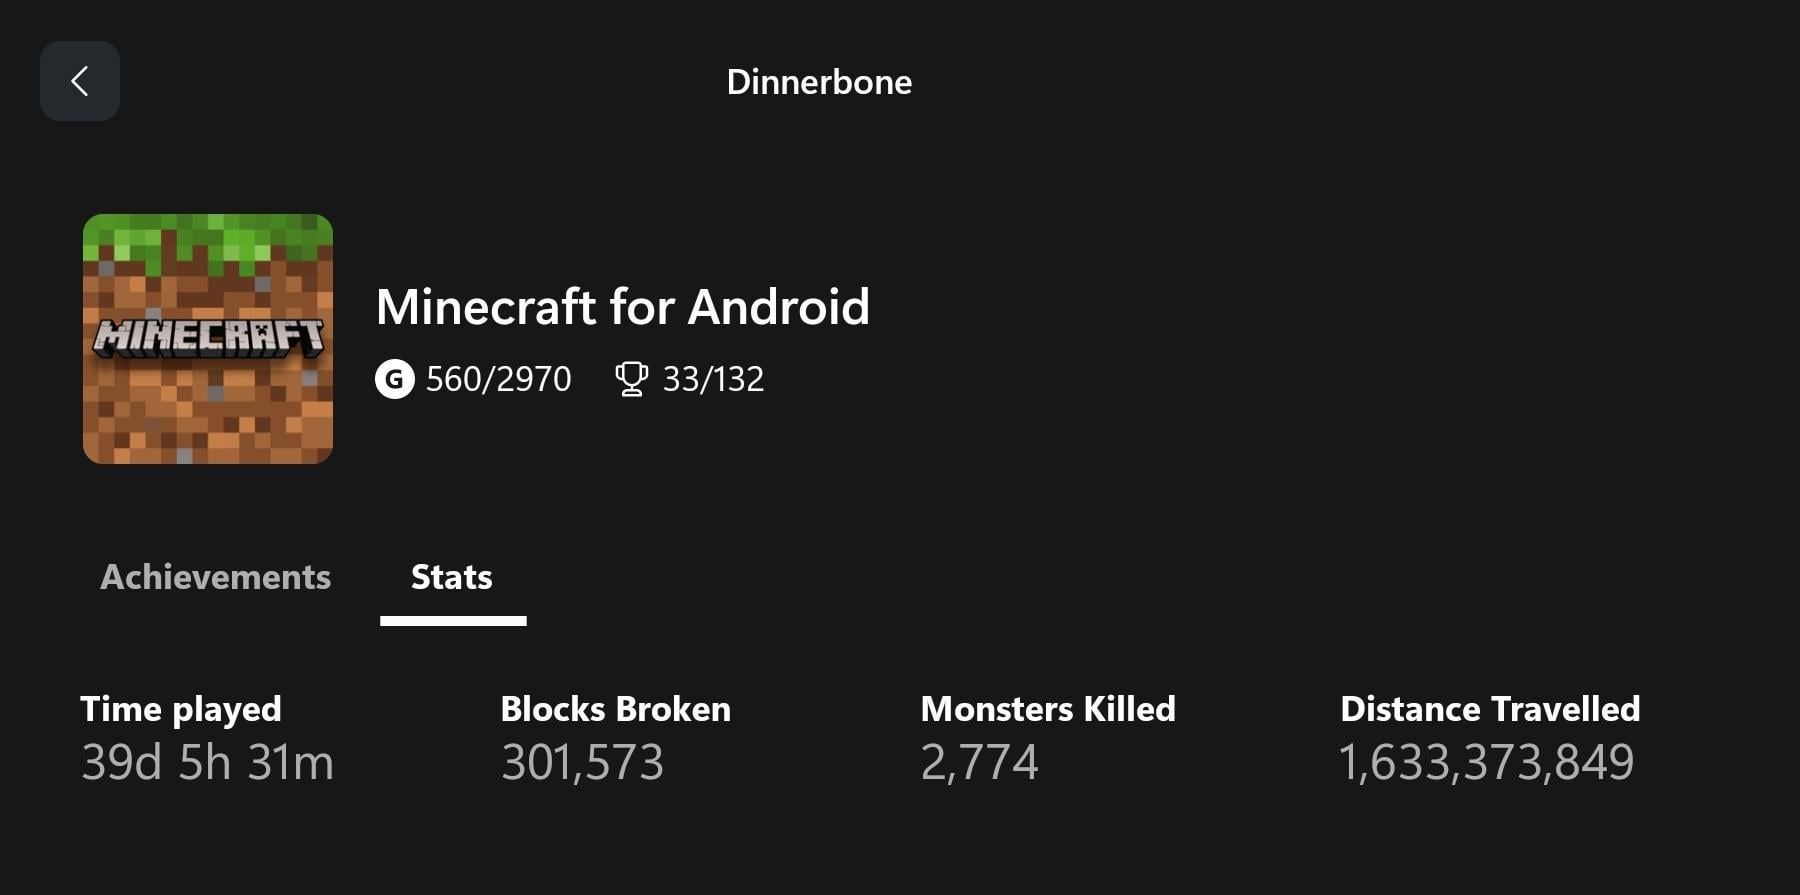Click the Blocks Broken label
Screen dimensions: 1800x895
tap(615, 709)
